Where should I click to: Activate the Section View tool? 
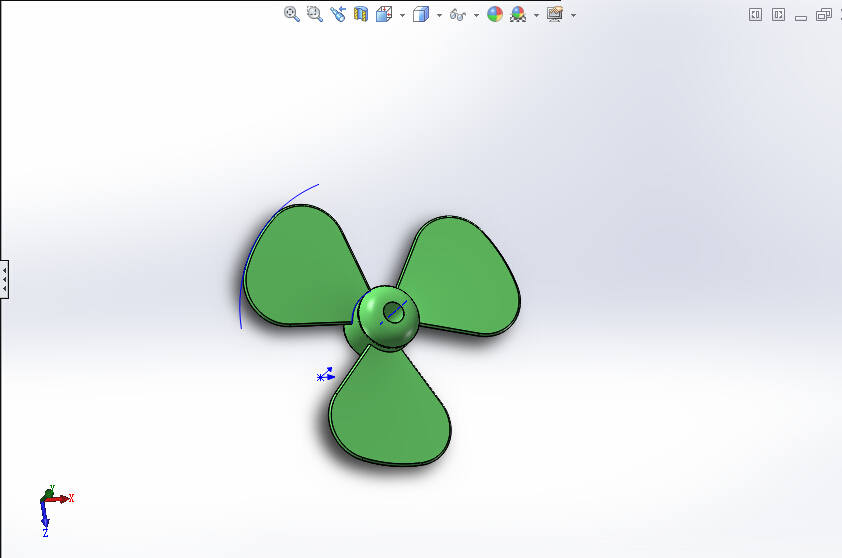pyautogui.click(x=361, y=14)
